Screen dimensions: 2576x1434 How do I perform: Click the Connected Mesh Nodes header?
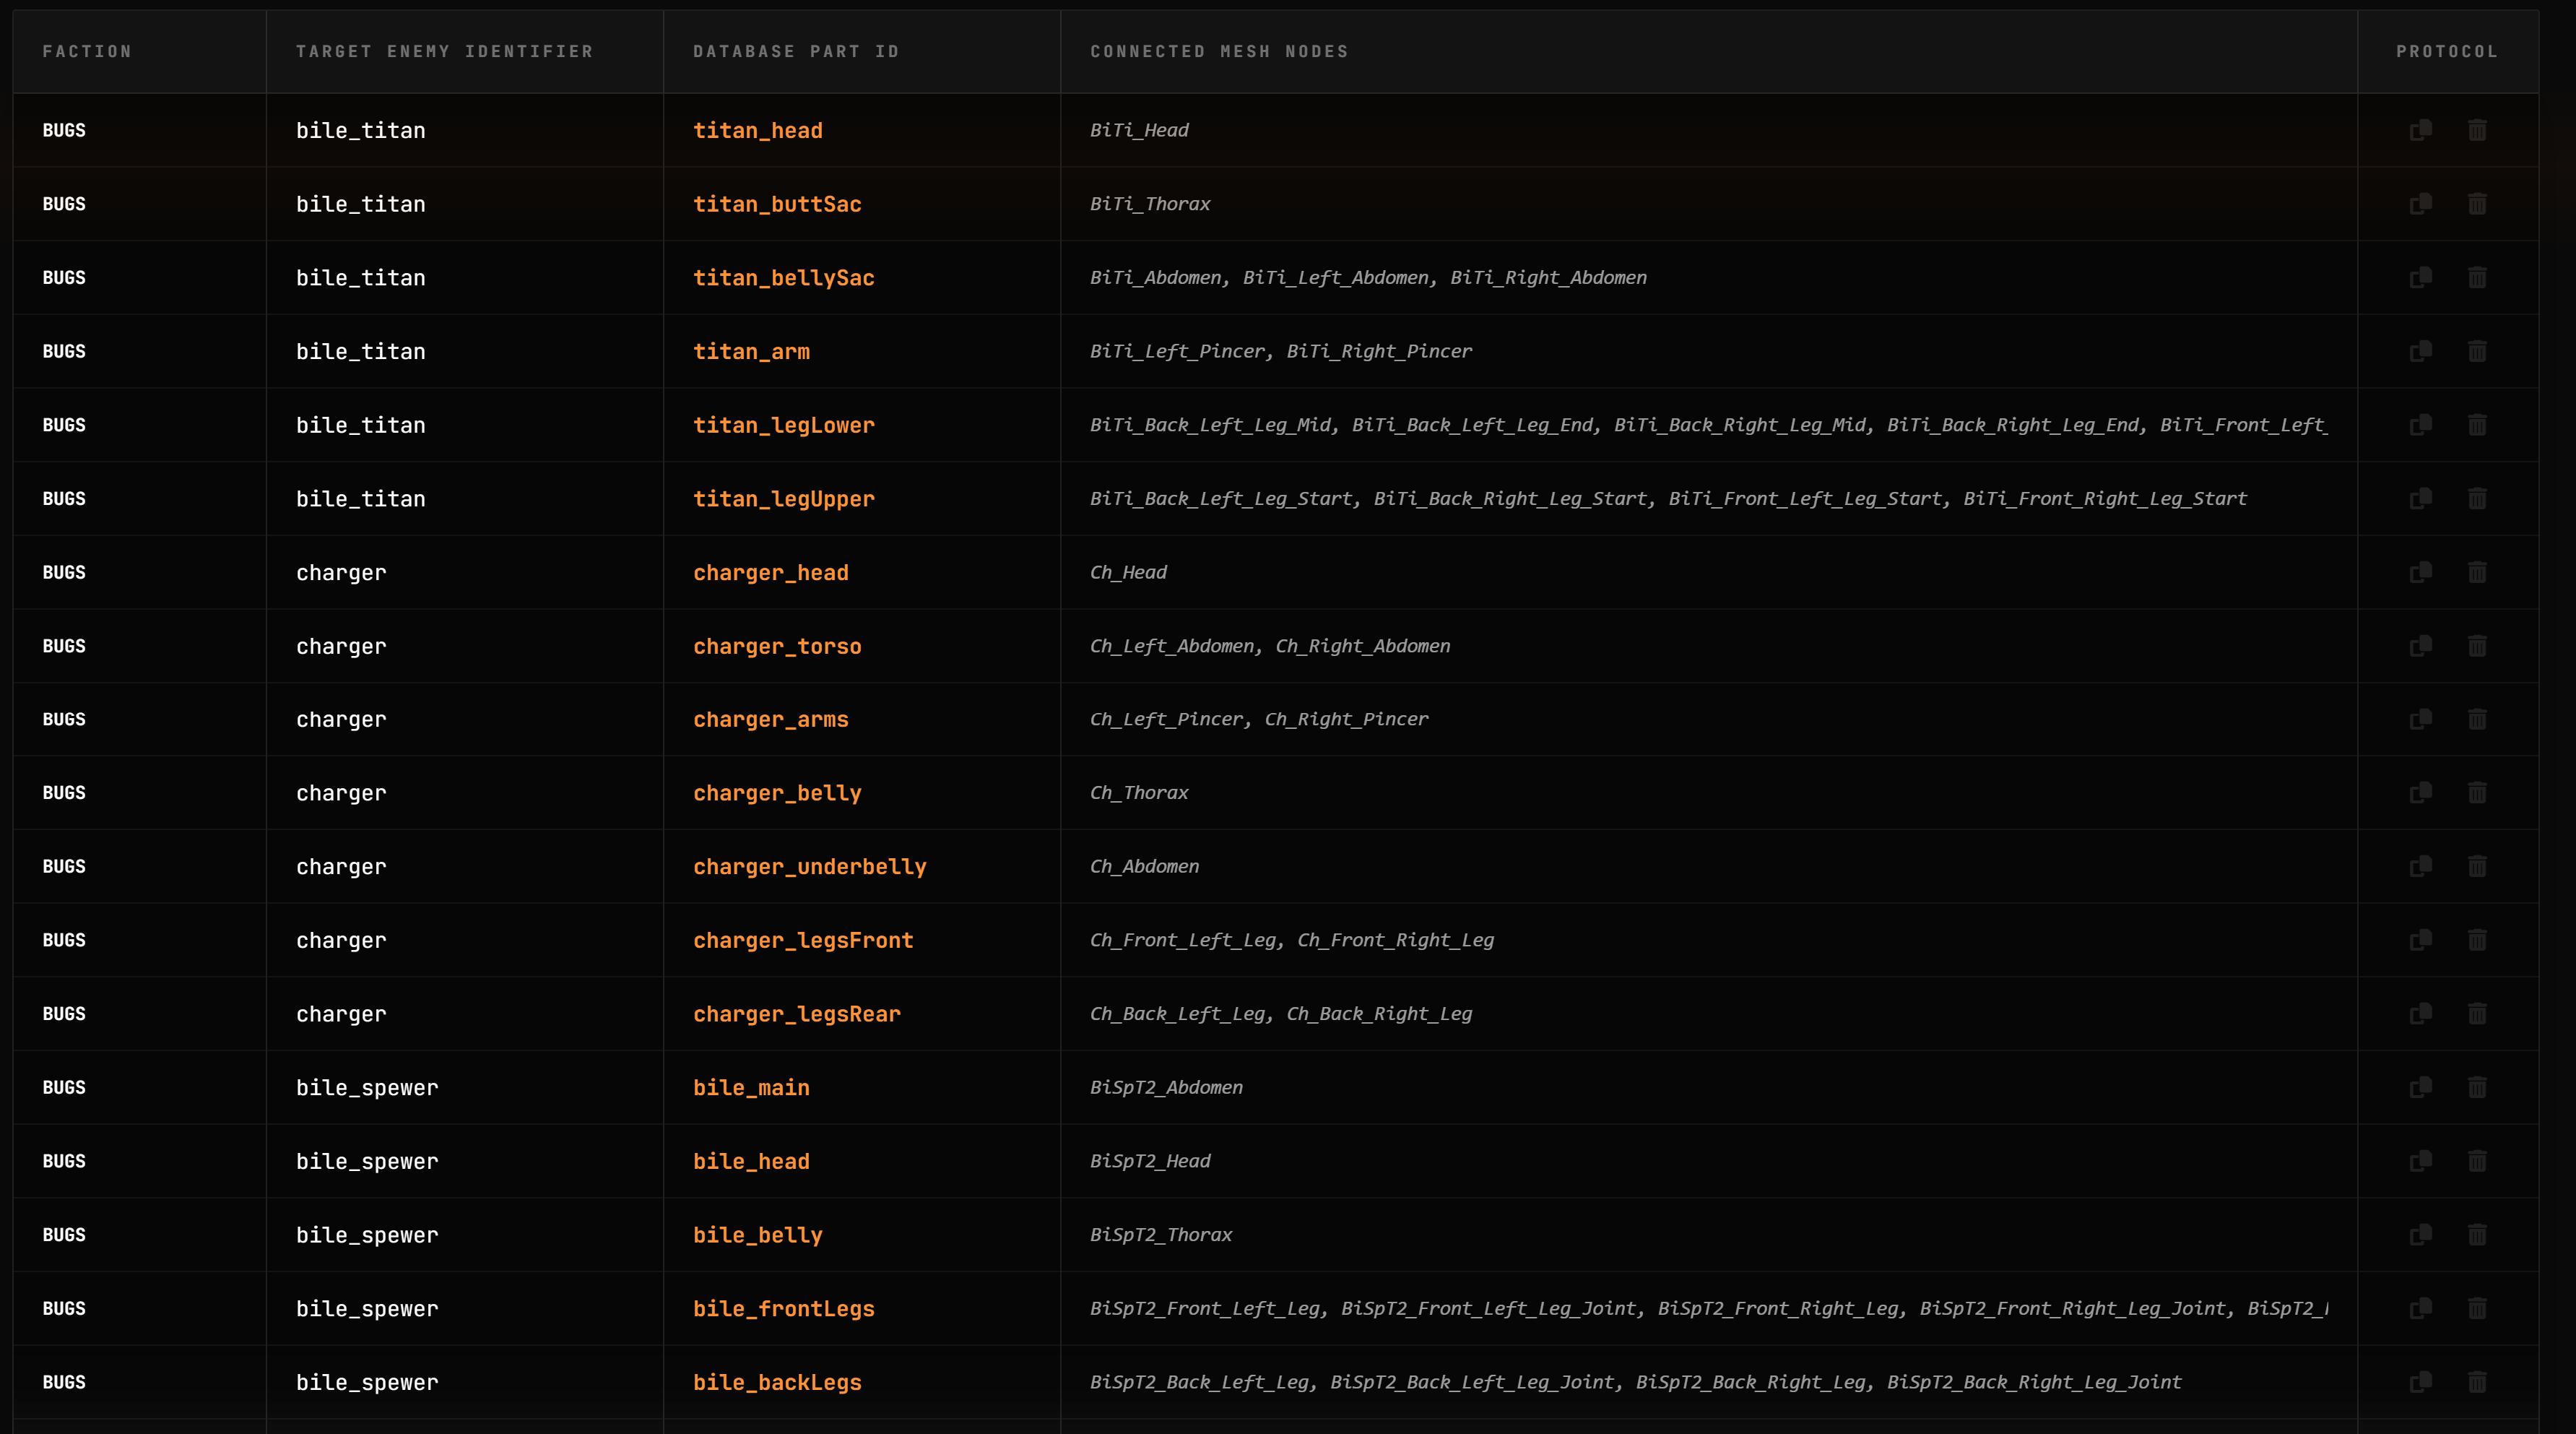coord(1219,51)
